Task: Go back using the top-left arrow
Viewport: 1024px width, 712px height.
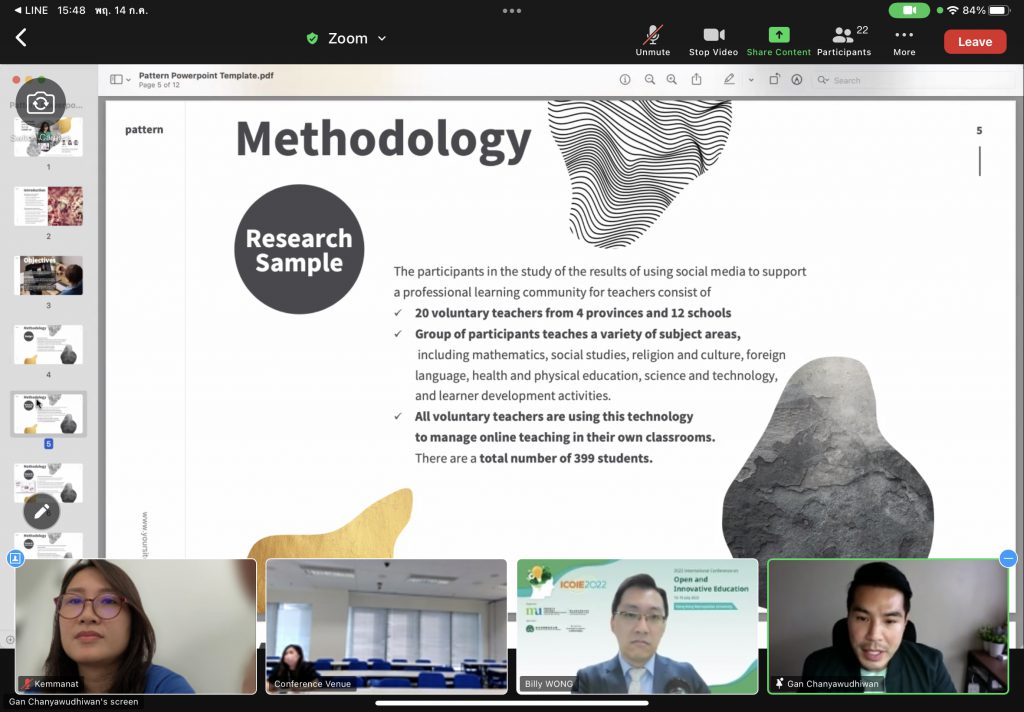Action: click(21, 38)
